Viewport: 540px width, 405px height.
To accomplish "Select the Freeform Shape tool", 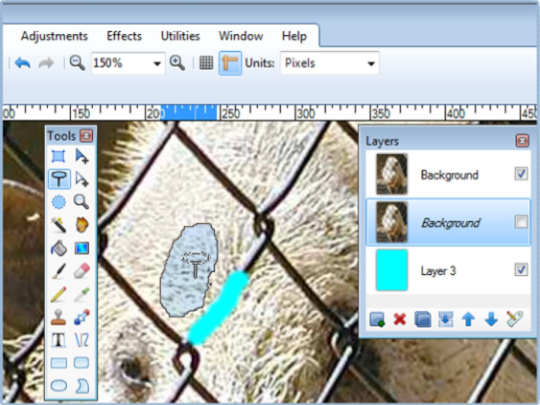I will click(x=82, y=386).
